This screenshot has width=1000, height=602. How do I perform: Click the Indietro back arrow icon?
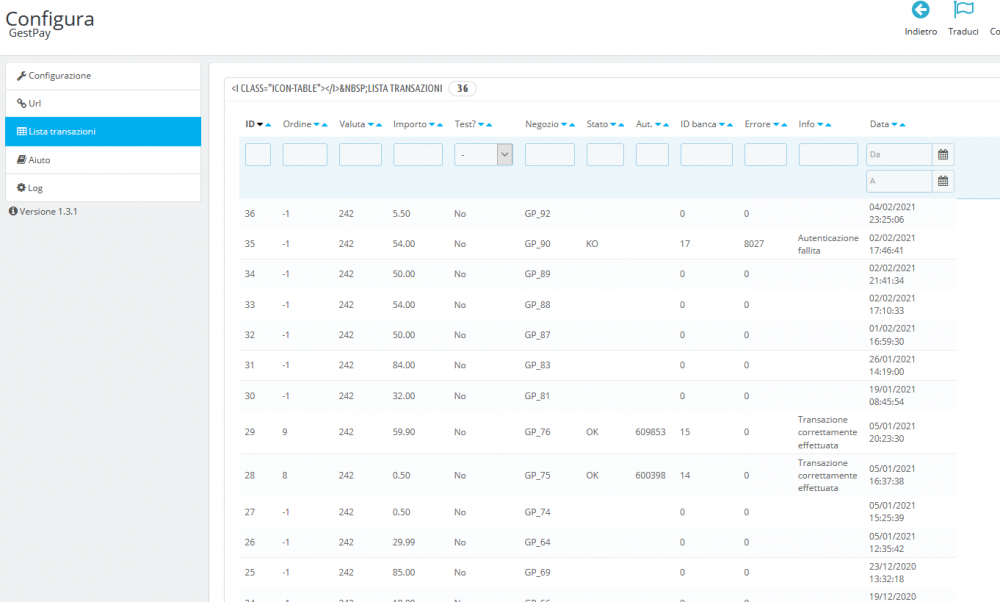click(x=920, y=12)
